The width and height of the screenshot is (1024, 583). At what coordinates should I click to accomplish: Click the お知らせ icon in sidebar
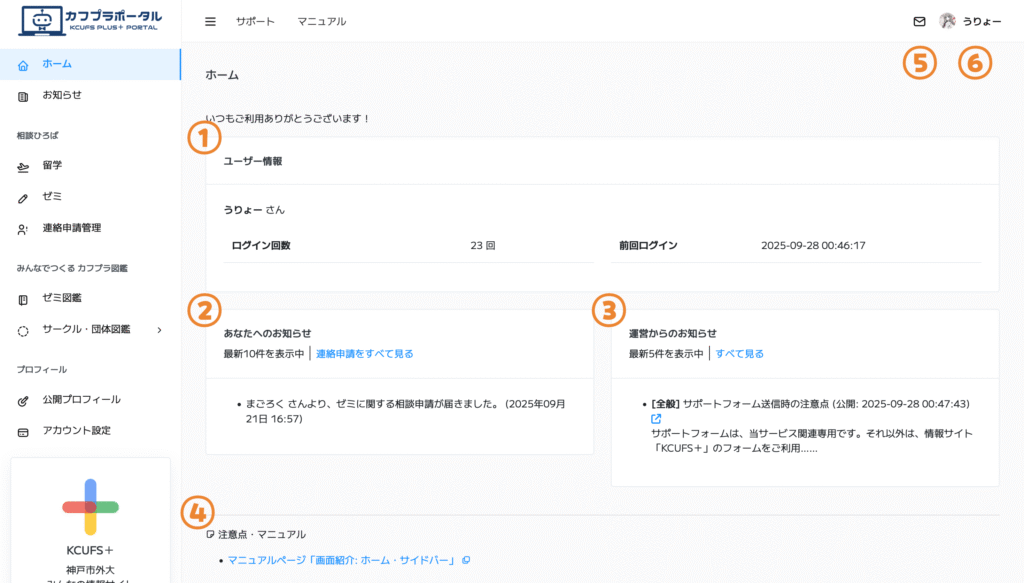click(x=24, y=95)
